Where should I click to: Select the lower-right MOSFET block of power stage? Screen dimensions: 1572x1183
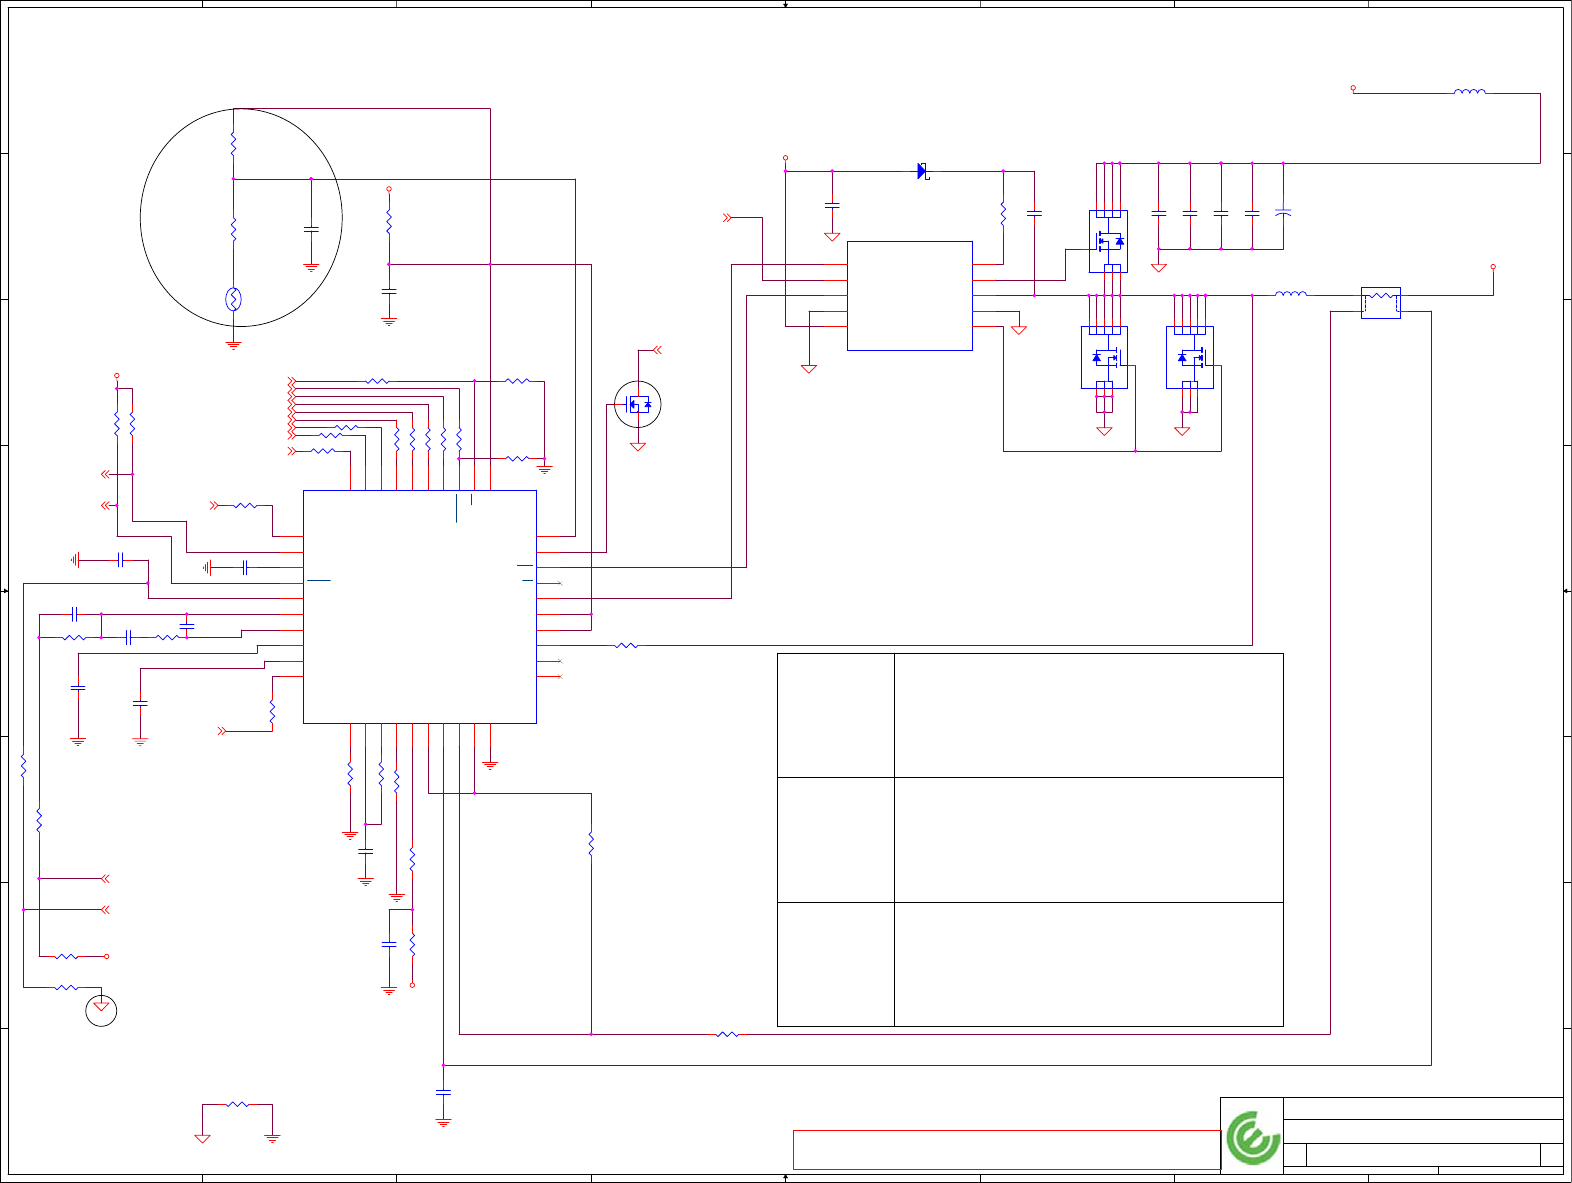click(x=1190, y=357)
